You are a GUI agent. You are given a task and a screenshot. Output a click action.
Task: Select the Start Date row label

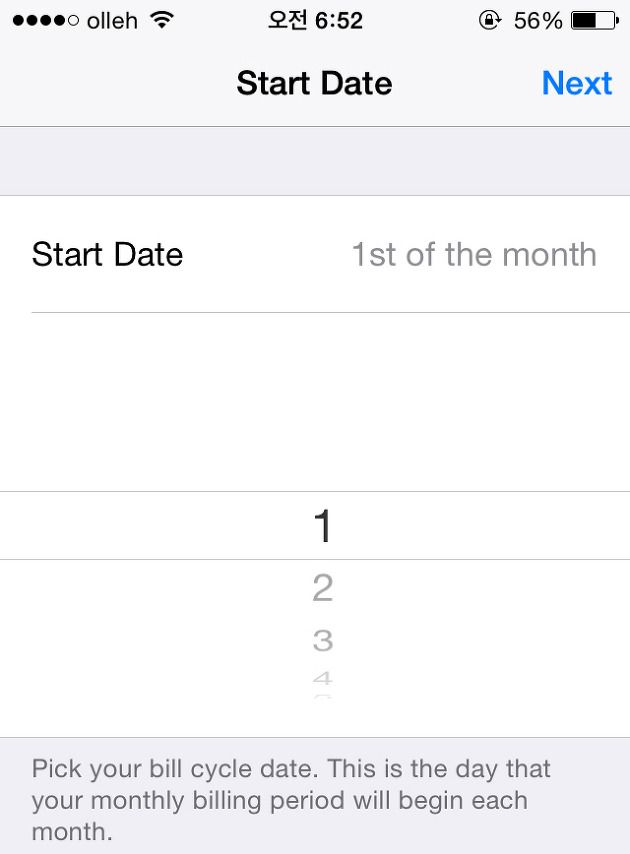[x=107, y=254]
